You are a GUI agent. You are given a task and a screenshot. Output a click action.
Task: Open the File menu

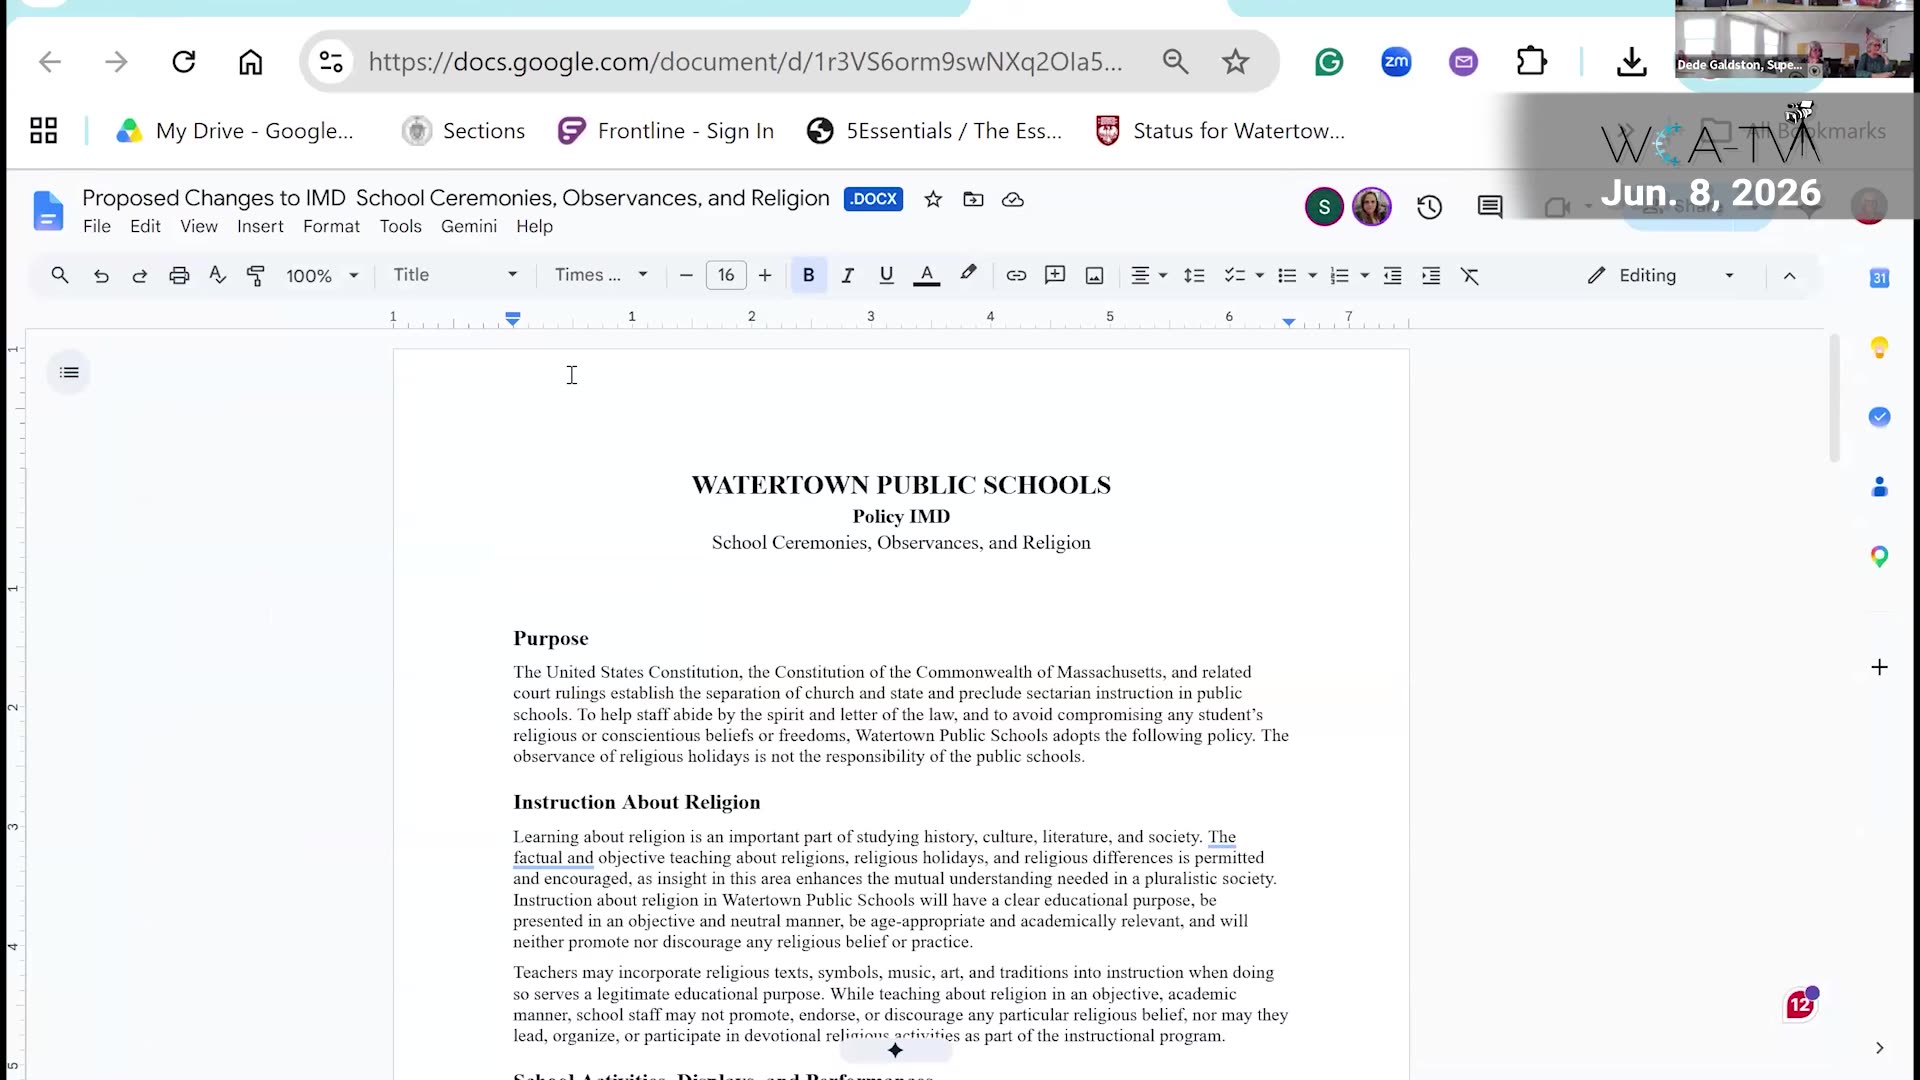(97, 226)
